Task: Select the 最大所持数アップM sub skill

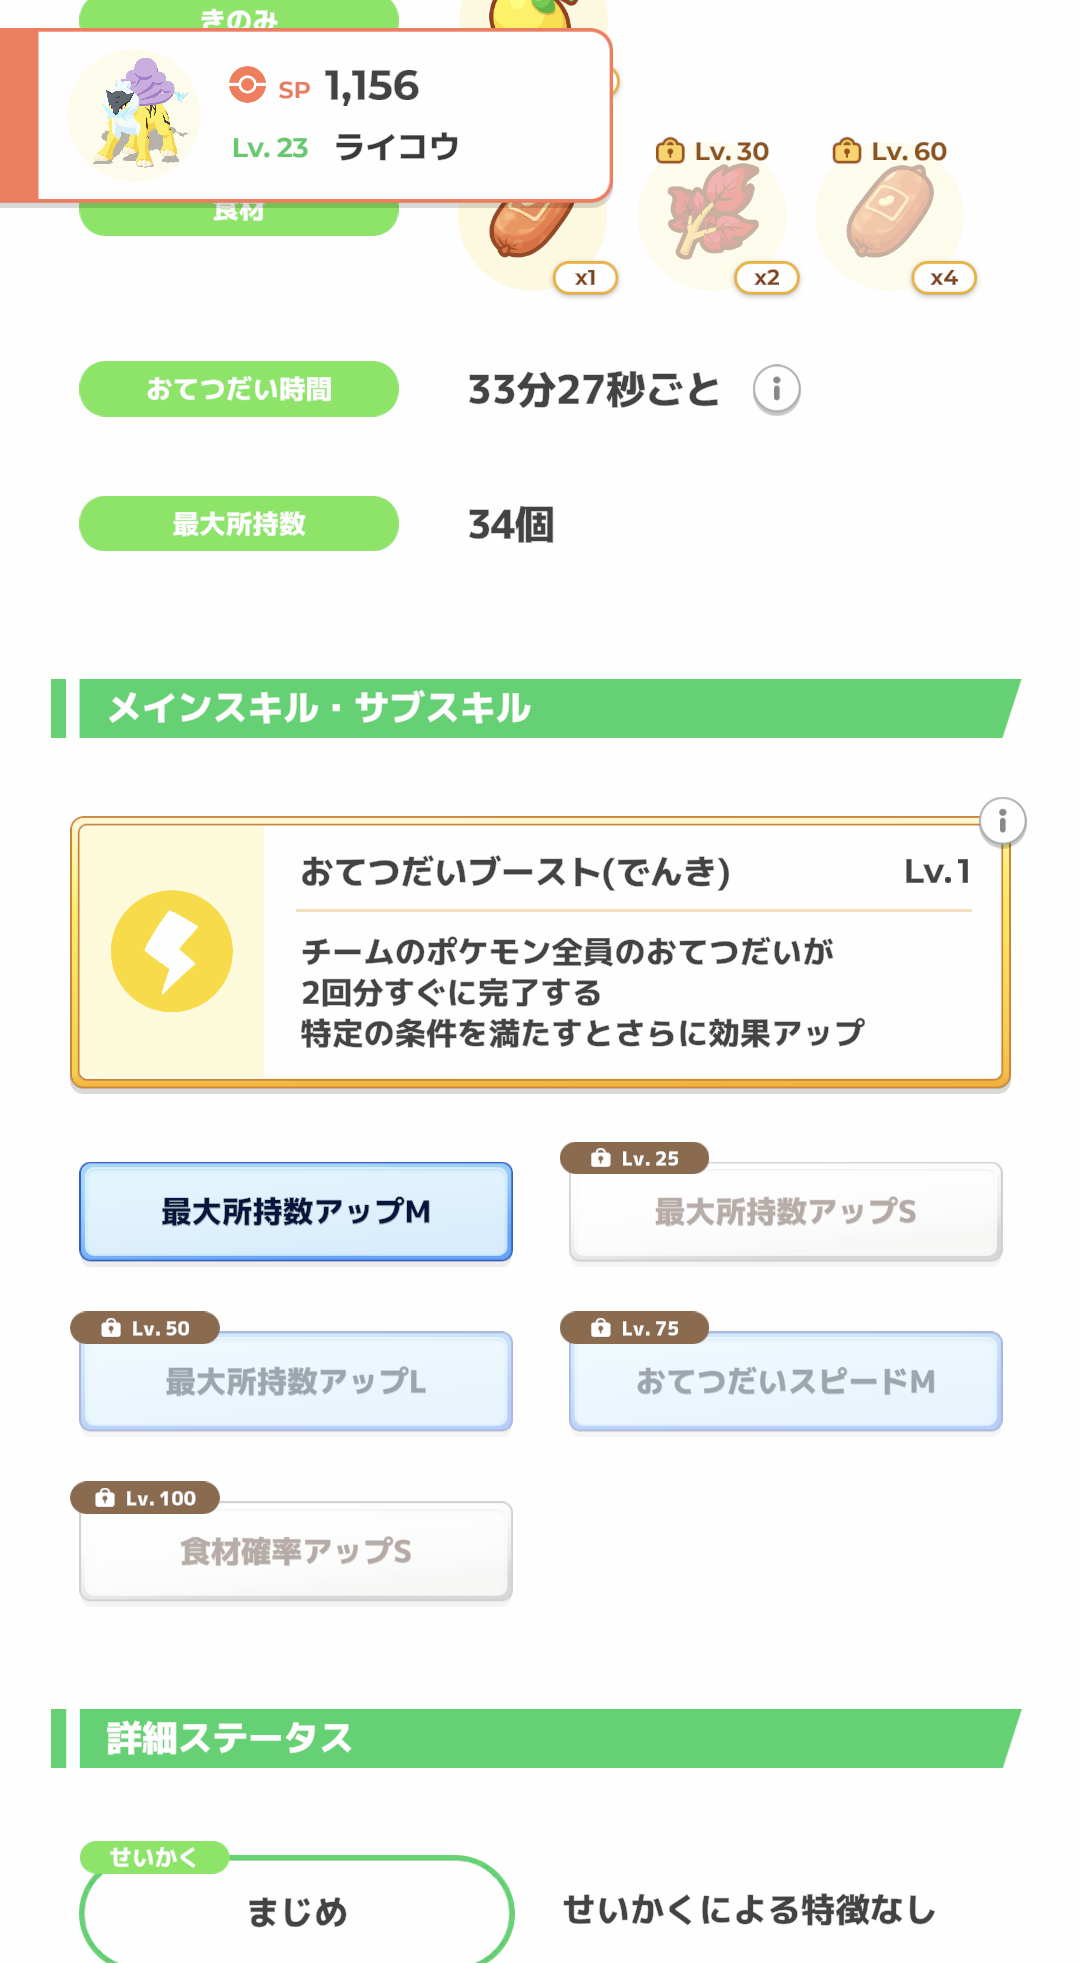Action: click(296, 1211)
